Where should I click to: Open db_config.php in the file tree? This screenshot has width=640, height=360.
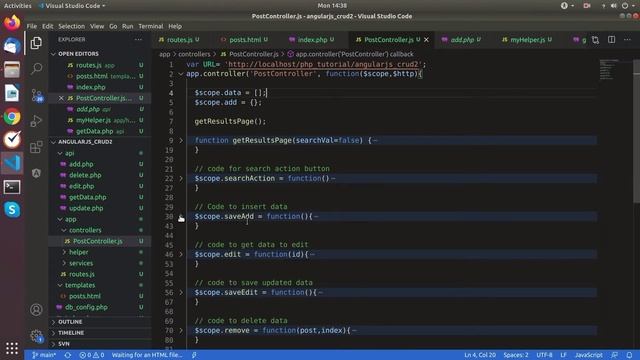pyautogui.click(x=87, y=307)
